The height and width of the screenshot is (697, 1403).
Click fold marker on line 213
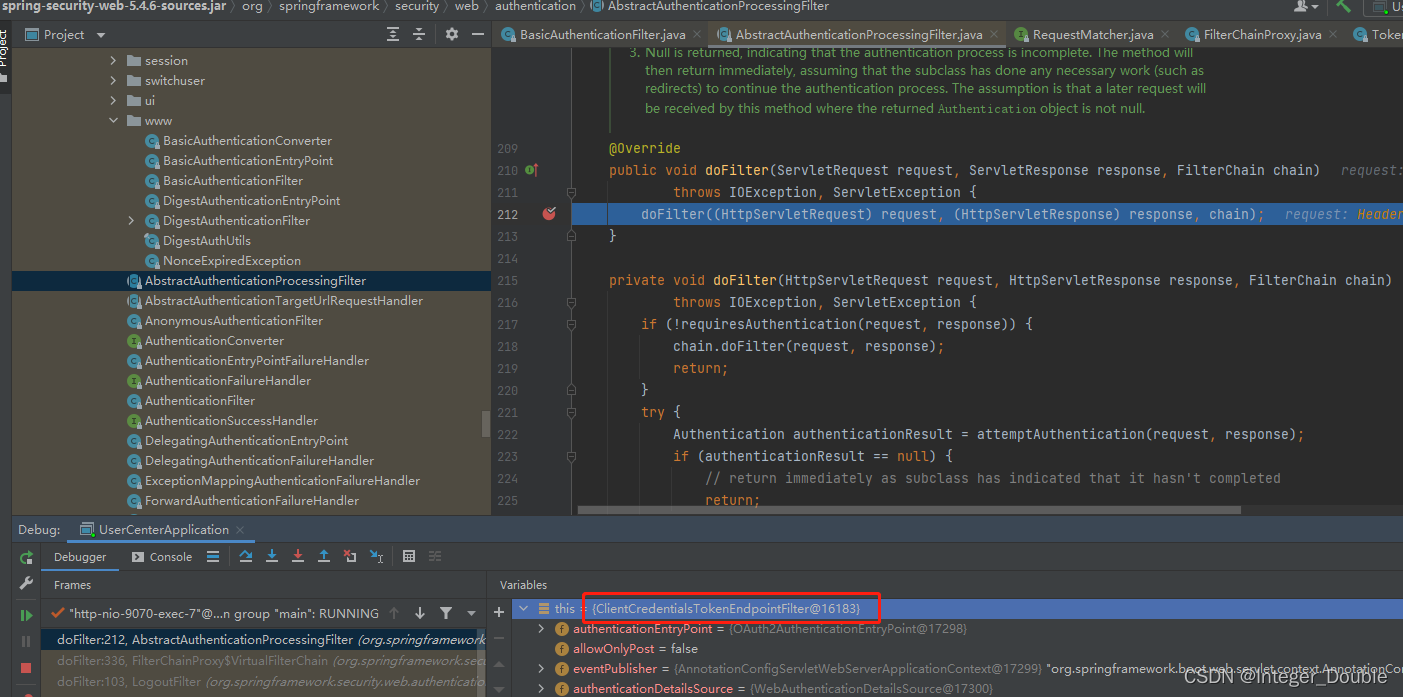(571, 236)
